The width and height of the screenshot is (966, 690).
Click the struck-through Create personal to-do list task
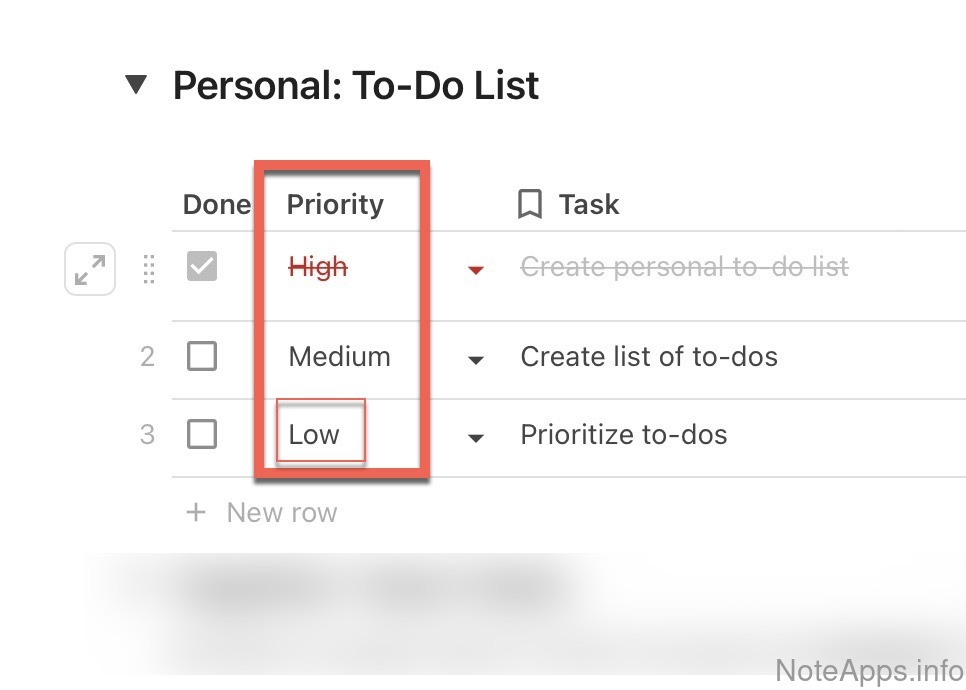click(684, 267)
